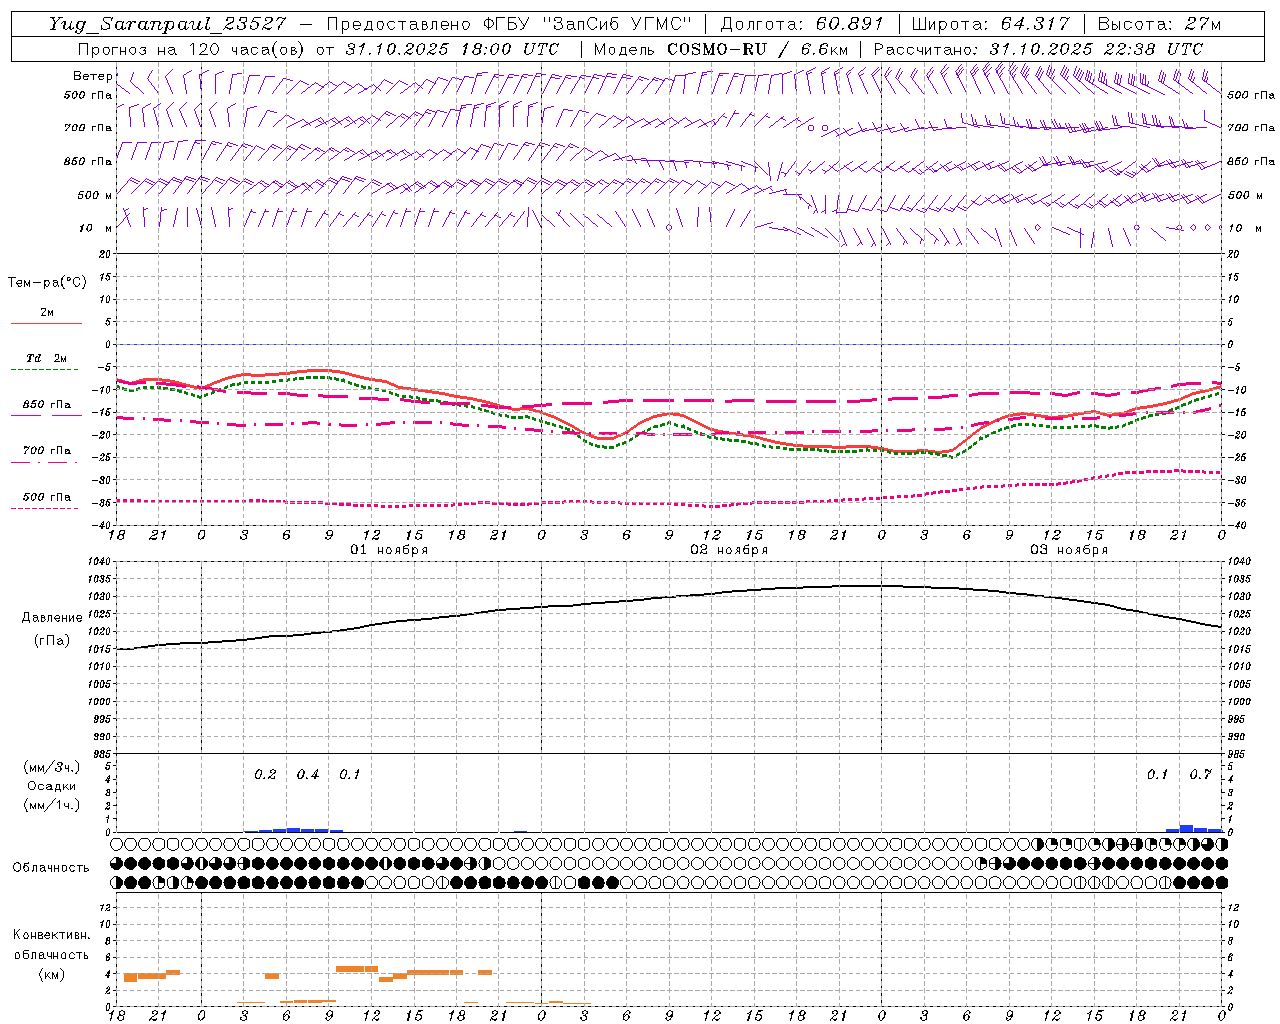Click the (мм/3ч.) precipitation unit label

tap(51, 767)
